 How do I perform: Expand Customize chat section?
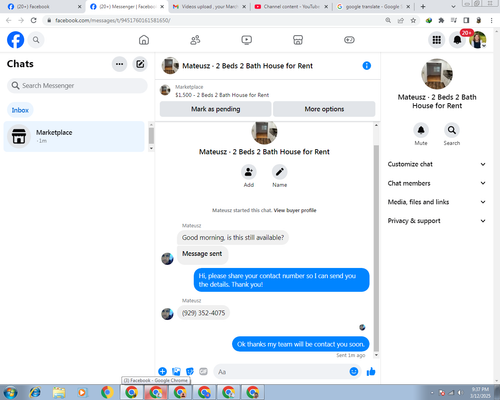tap(437, 164)
